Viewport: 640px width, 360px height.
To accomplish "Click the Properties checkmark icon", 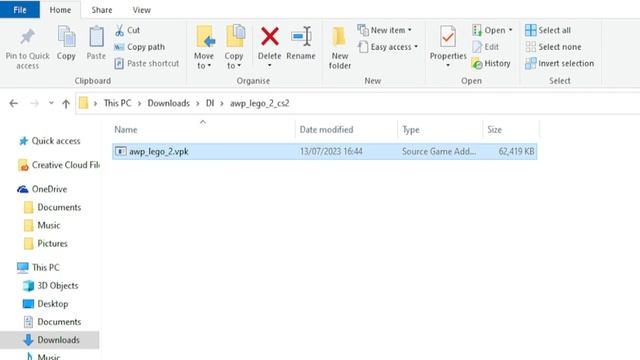I will click(x=448, y=37).
